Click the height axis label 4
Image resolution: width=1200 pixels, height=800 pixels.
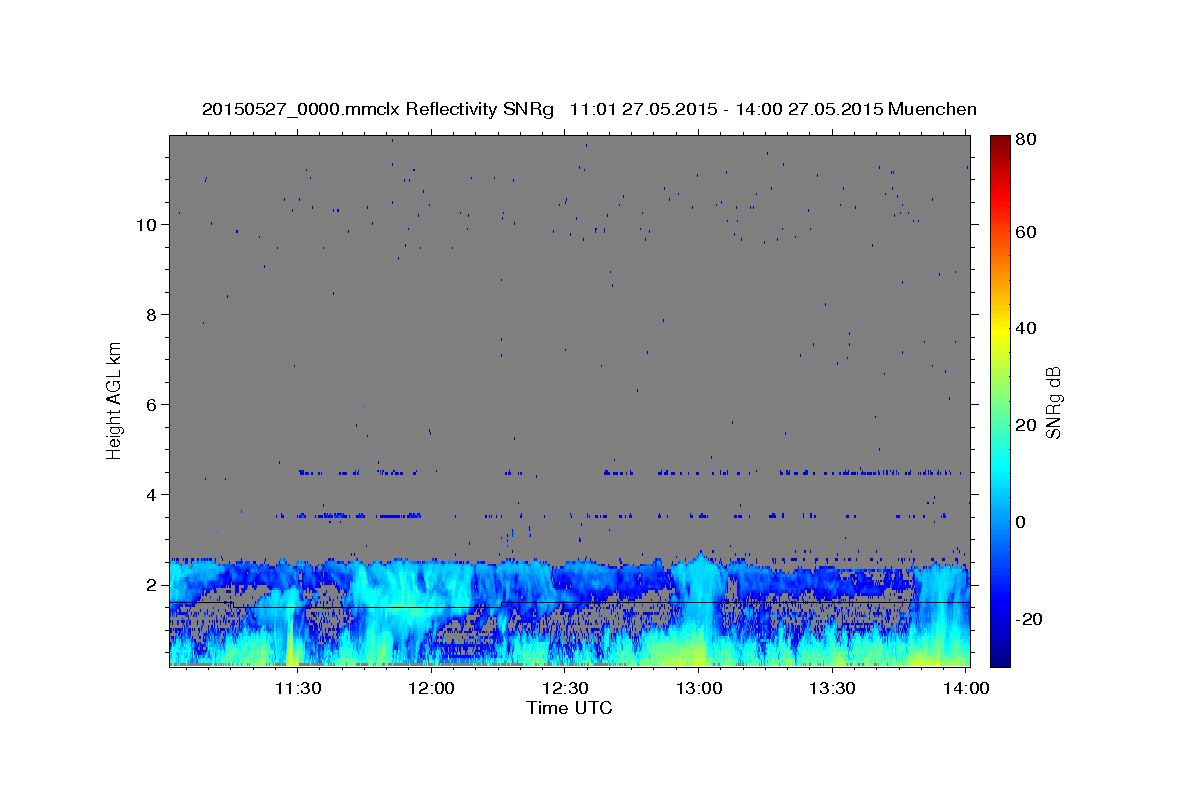pyautogui.click(x=151, y=495)
